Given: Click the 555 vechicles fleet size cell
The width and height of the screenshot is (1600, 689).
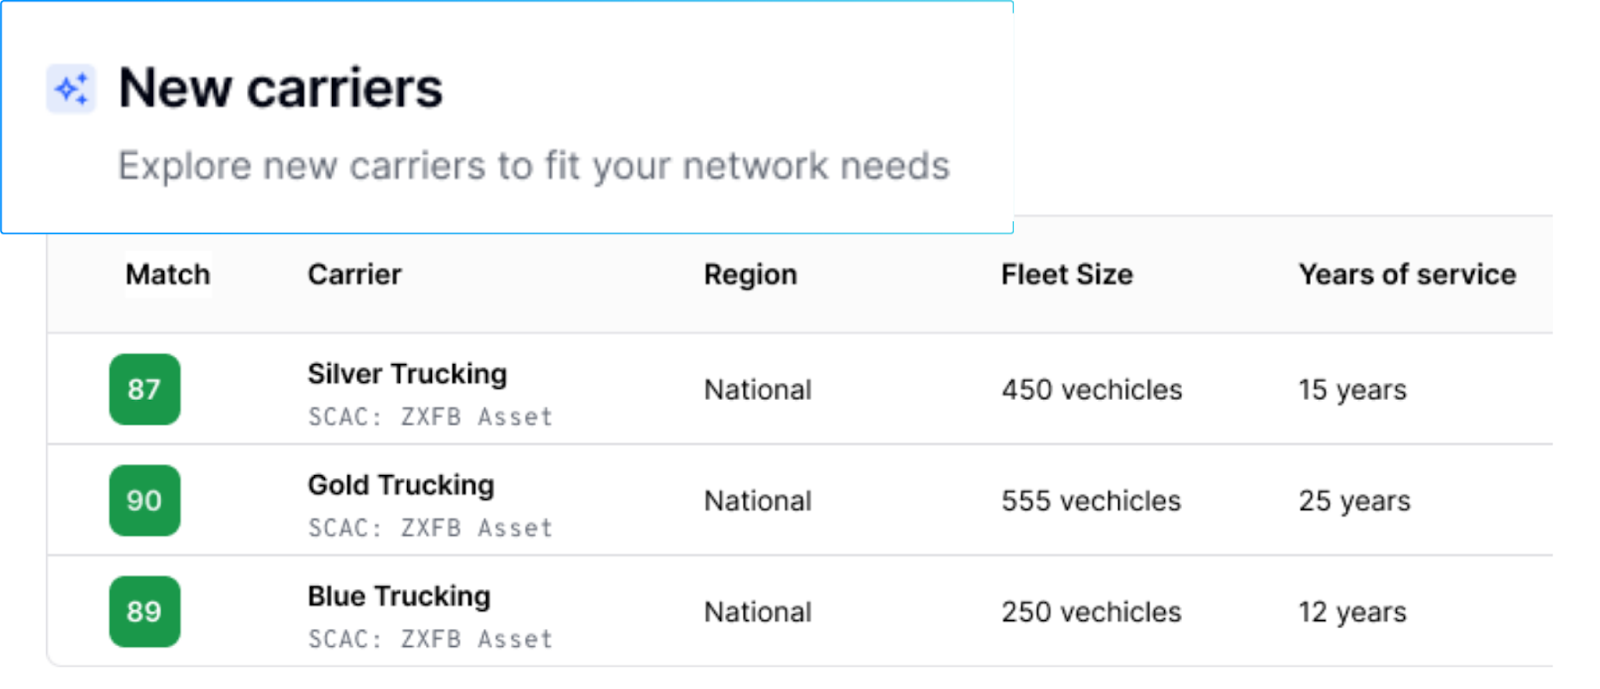Looking at the screenshot, I should [x=1092, y=500].
